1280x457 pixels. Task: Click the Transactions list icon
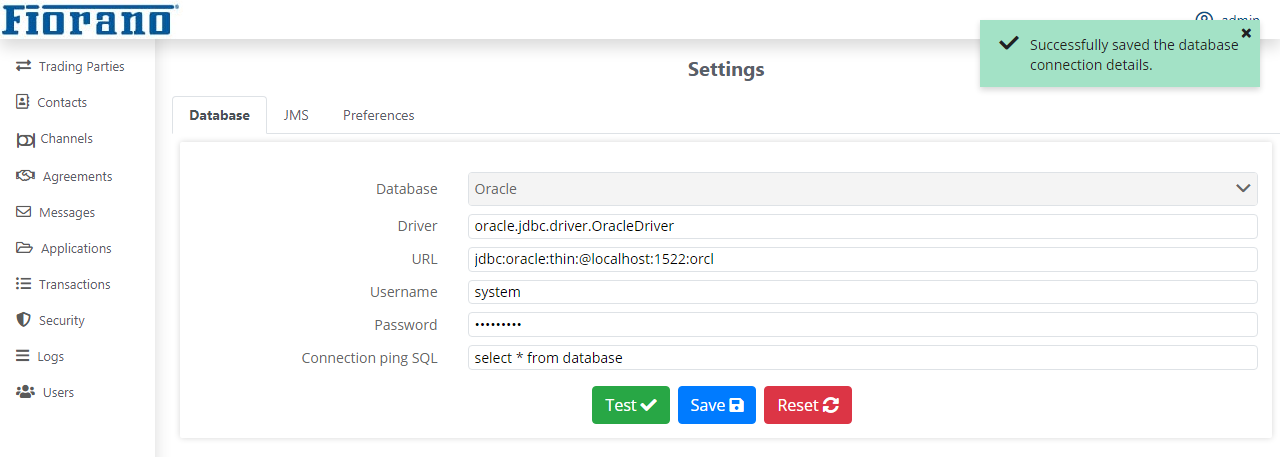pos(23,284)
